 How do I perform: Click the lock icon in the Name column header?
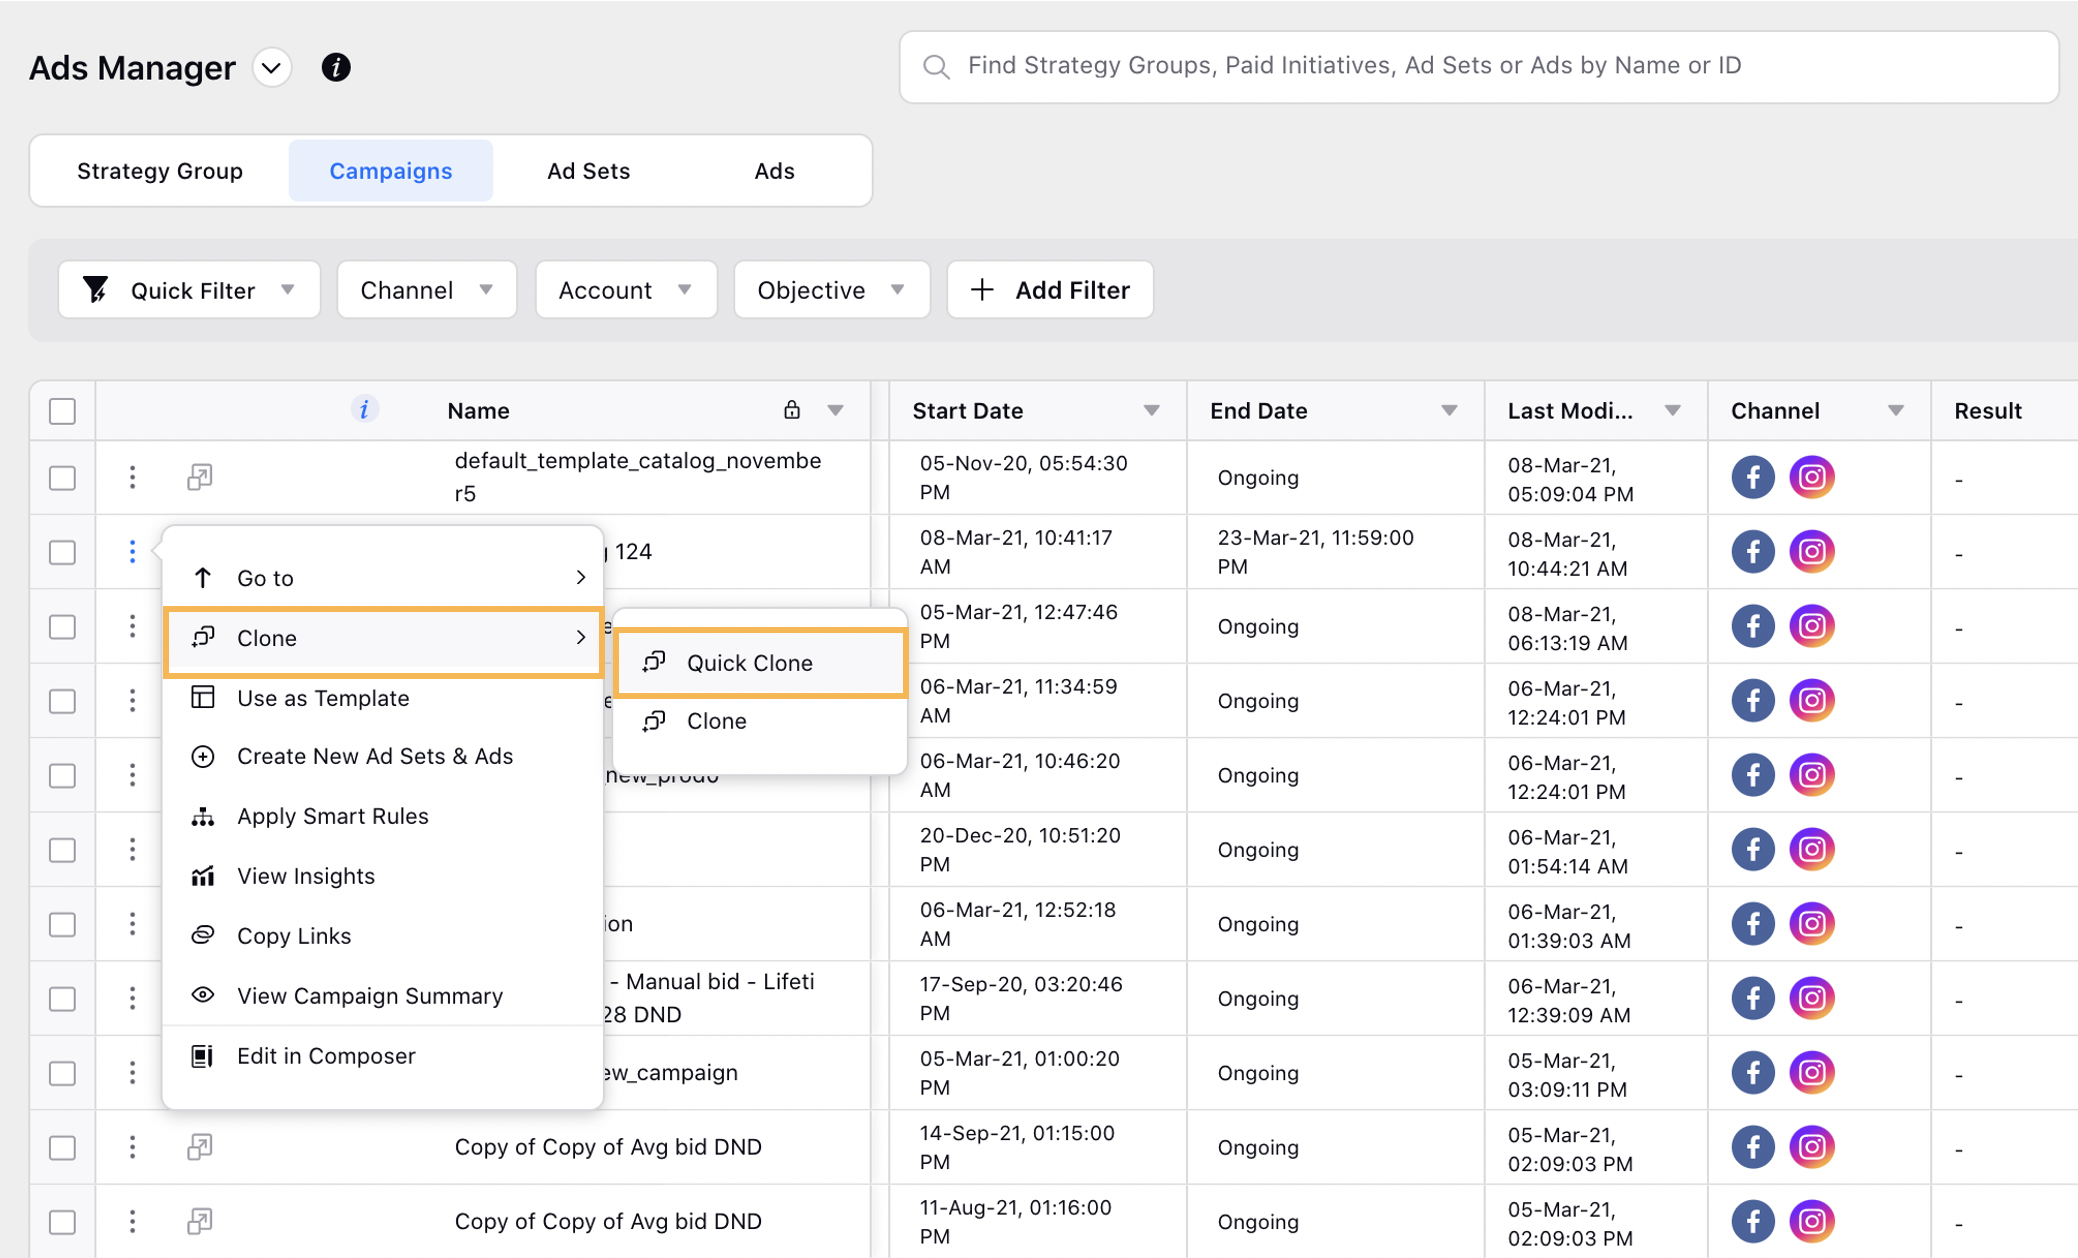pyautogui.click(x=792, y=410)
